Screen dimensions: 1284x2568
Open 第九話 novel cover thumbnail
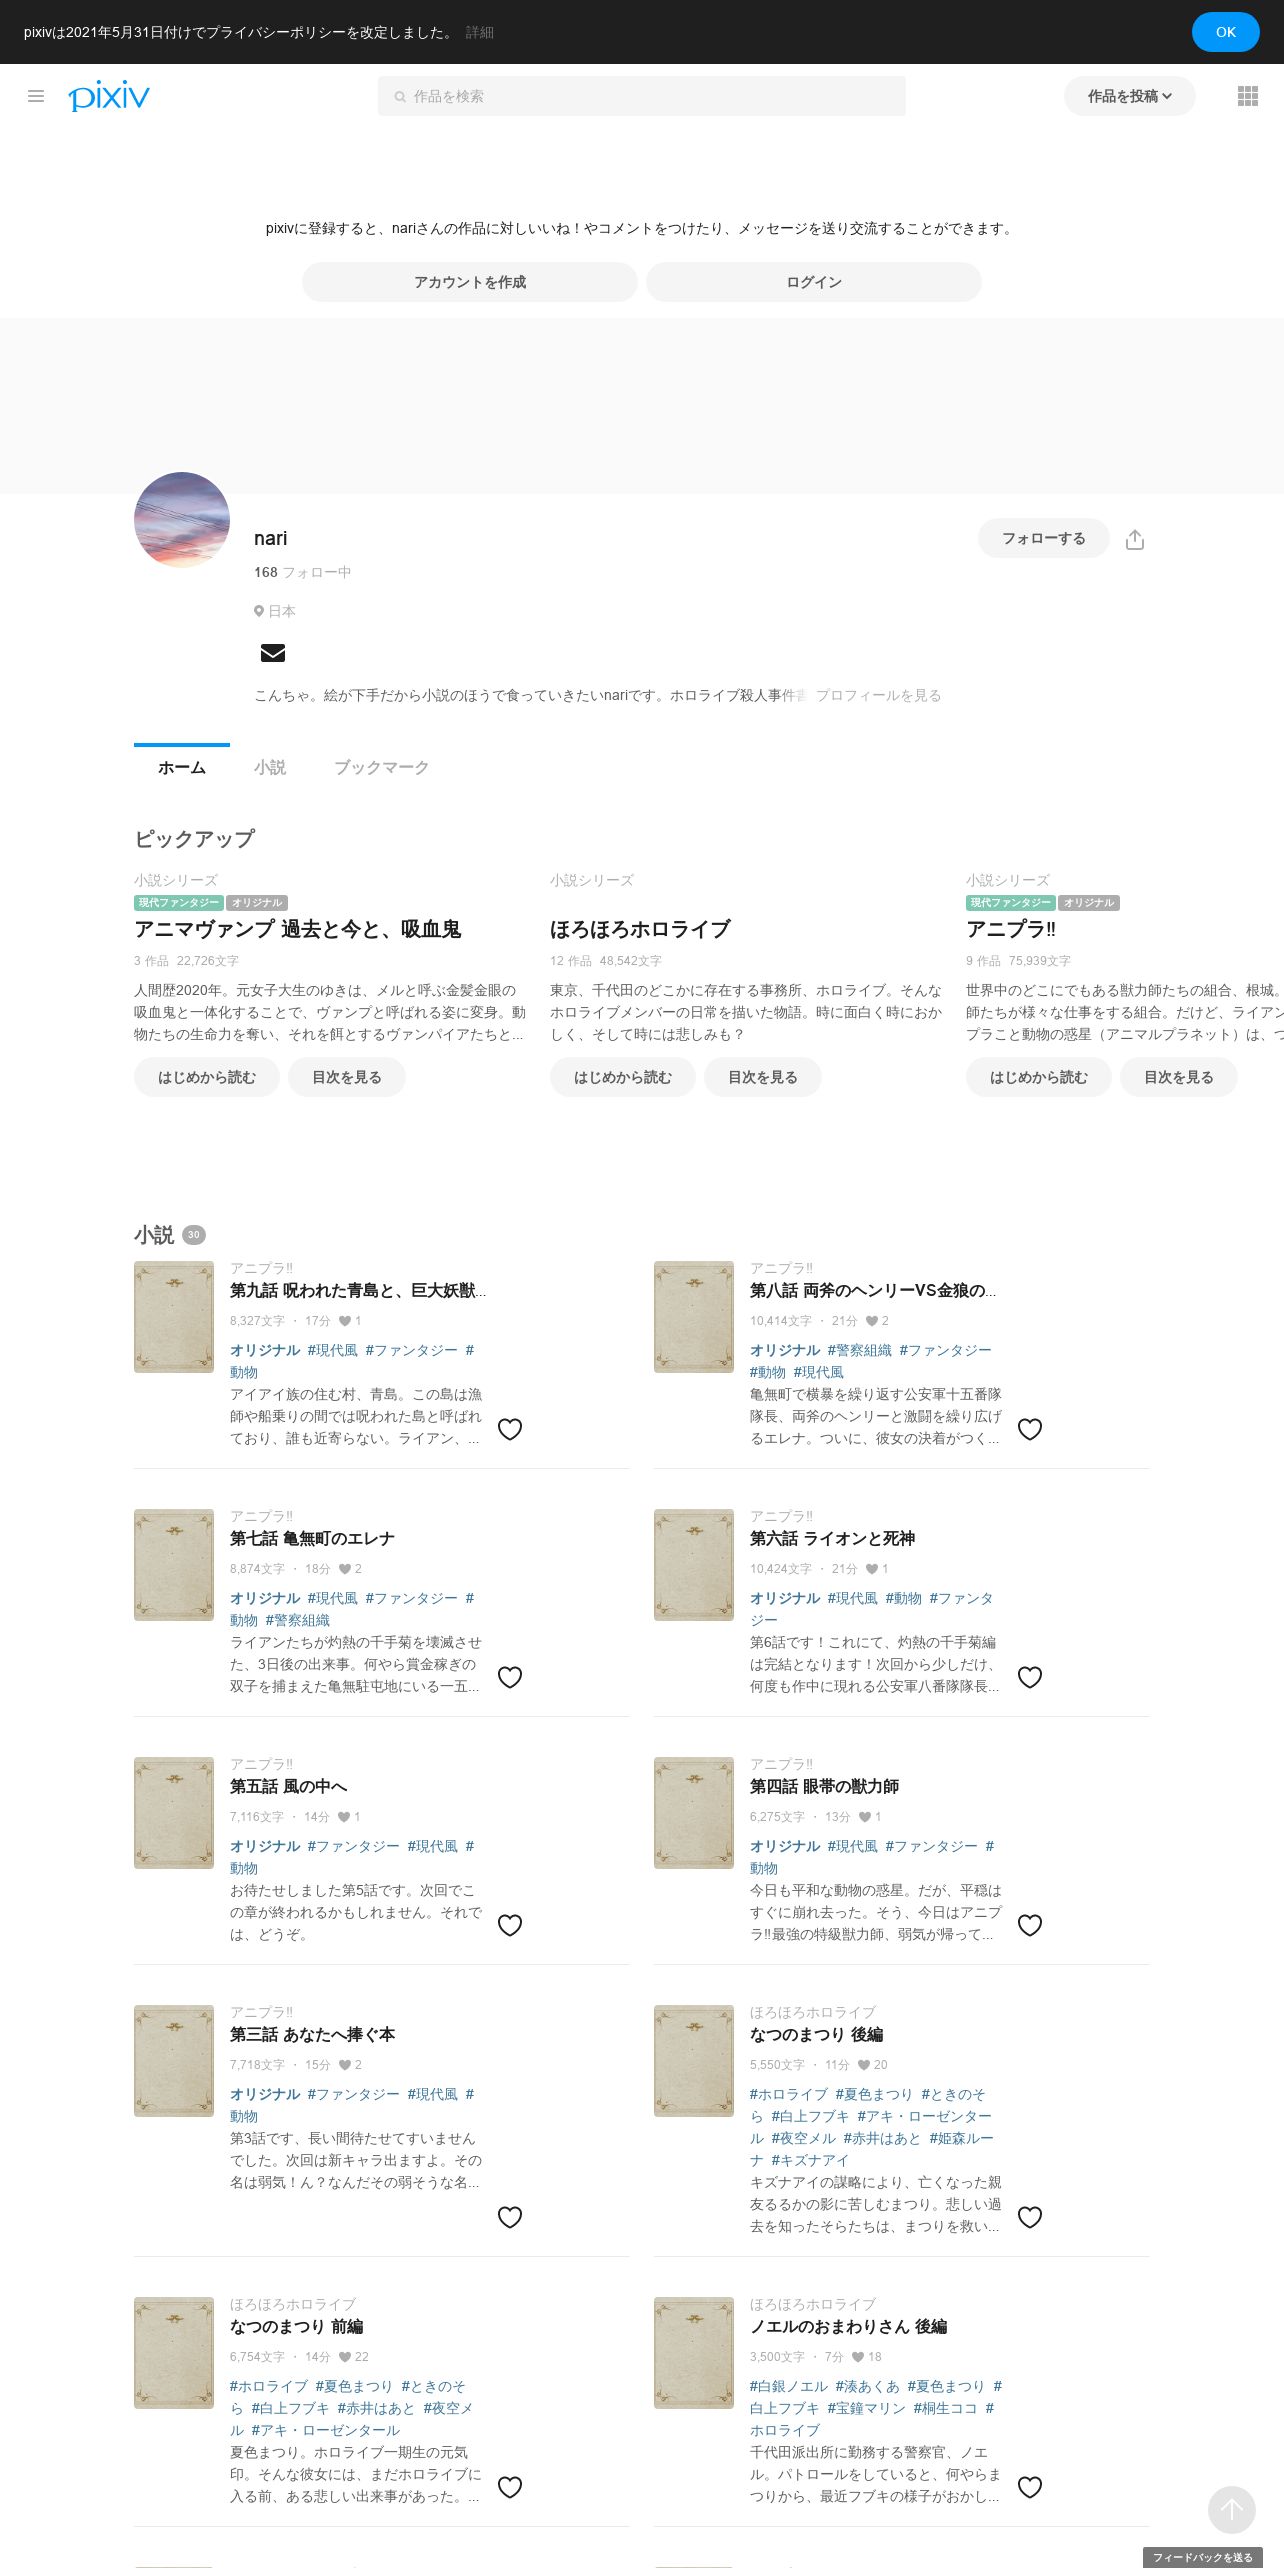(174, 1317)
